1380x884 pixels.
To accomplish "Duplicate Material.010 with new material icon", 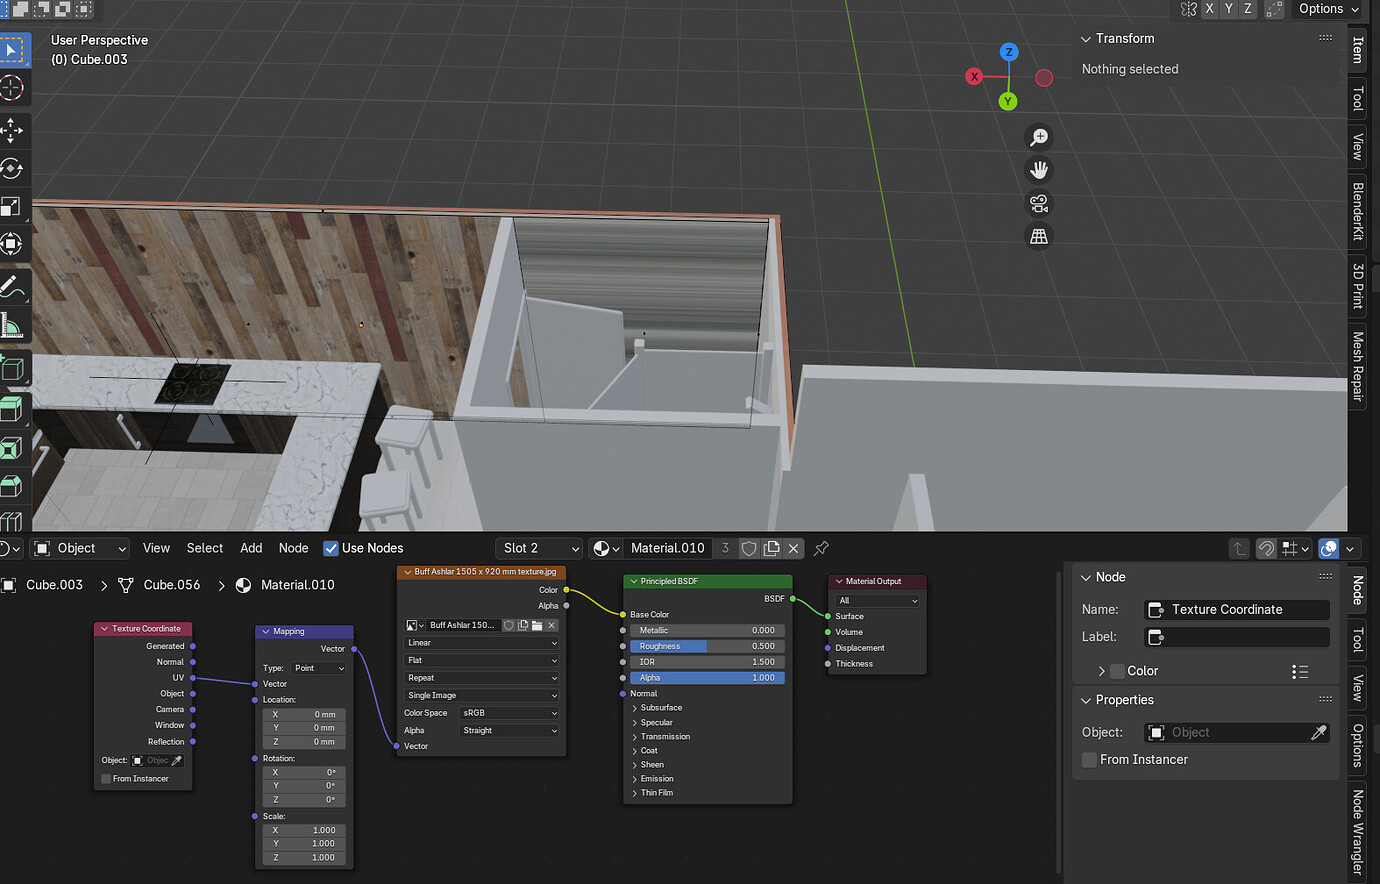I will tap(771, 548).
